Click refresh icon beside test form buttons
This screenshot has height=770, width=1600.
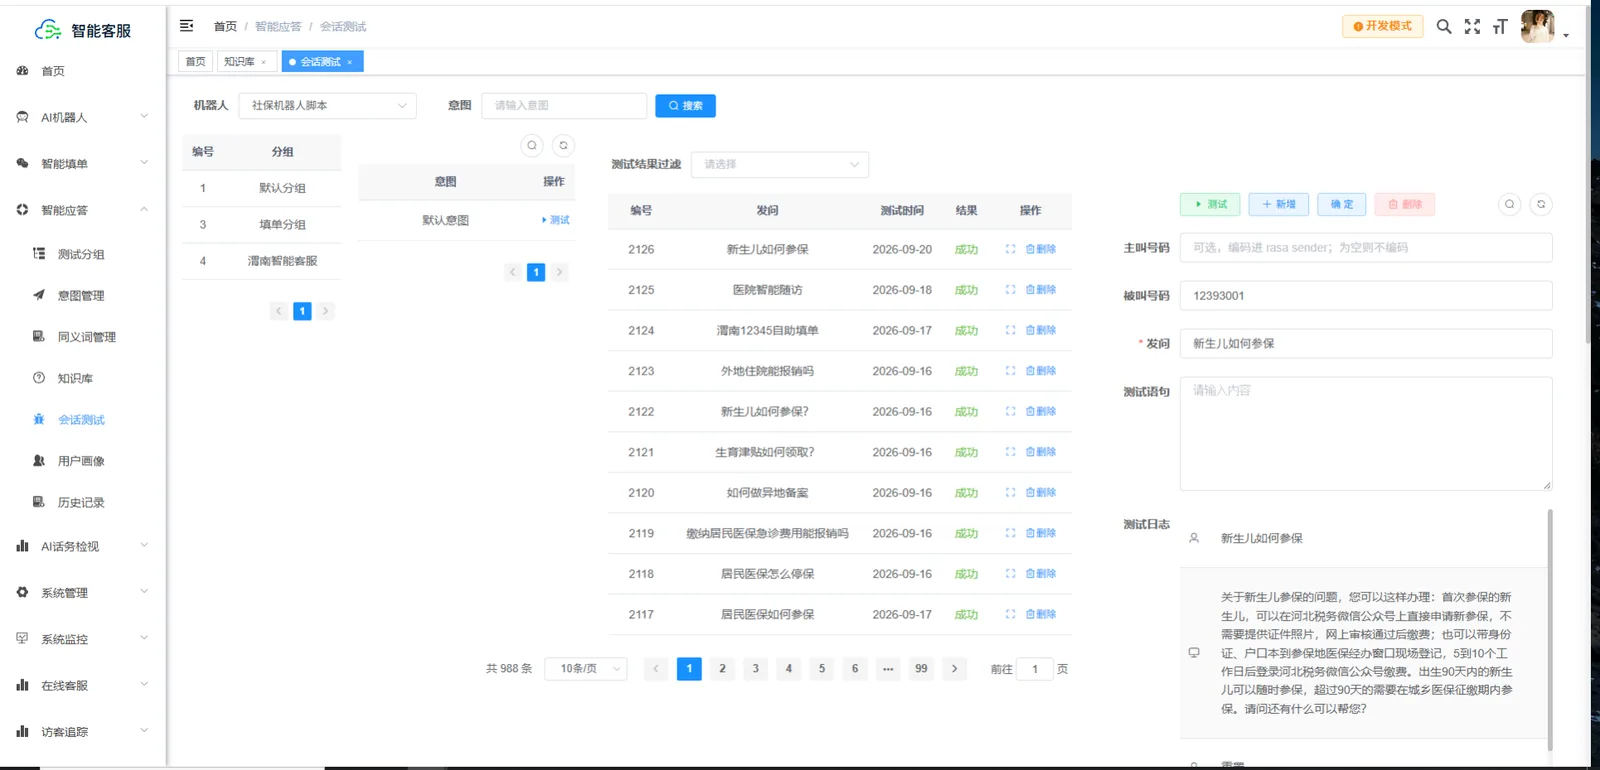[x=1542, y=204]
